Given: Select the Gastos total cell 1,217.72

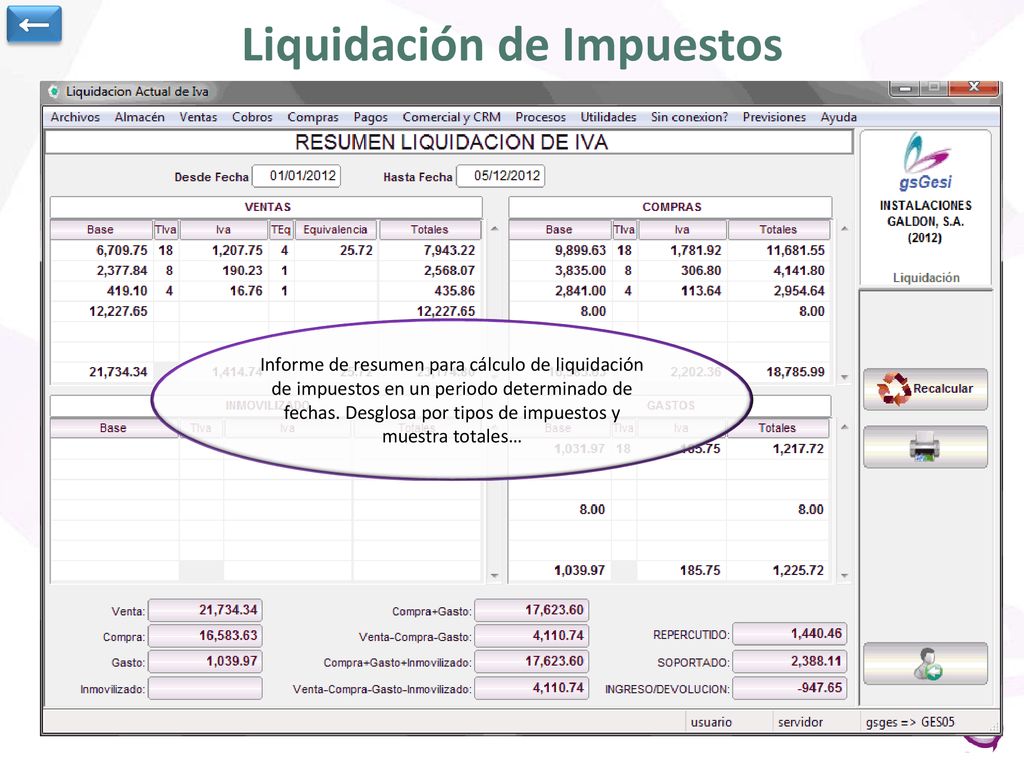Looking at the screenshot, I should click(778, 449).
